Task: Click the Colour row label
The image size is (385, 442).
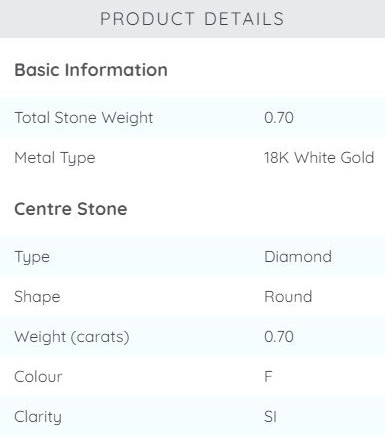Action: click(x=38, y=377)
